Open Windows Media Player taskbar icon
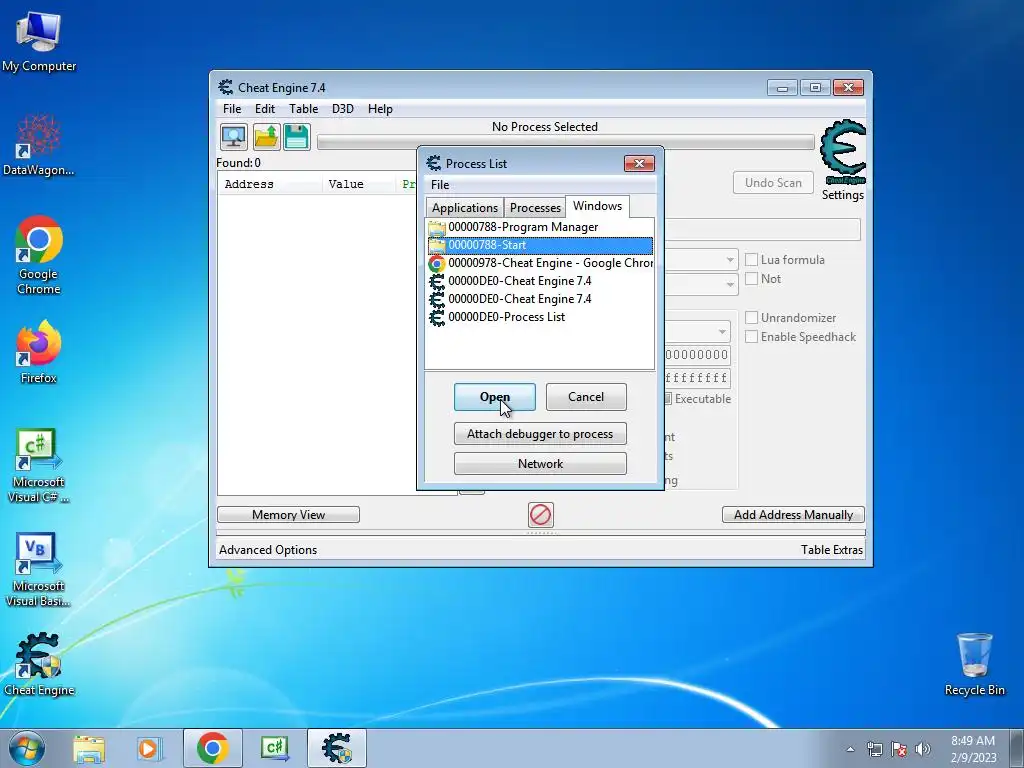The height and width of the screenshot is (768, 1024). [x=149, y=748]
